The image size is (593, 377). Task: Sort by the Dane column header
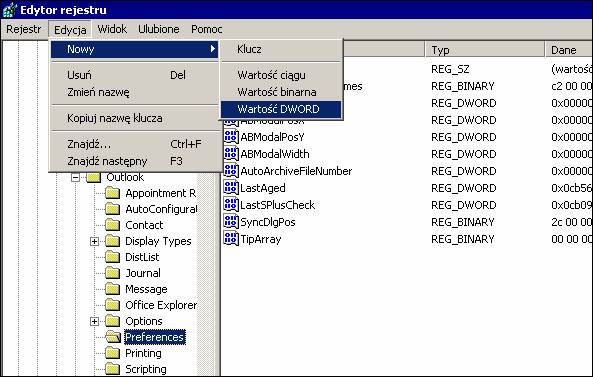[x=569, y=50]
